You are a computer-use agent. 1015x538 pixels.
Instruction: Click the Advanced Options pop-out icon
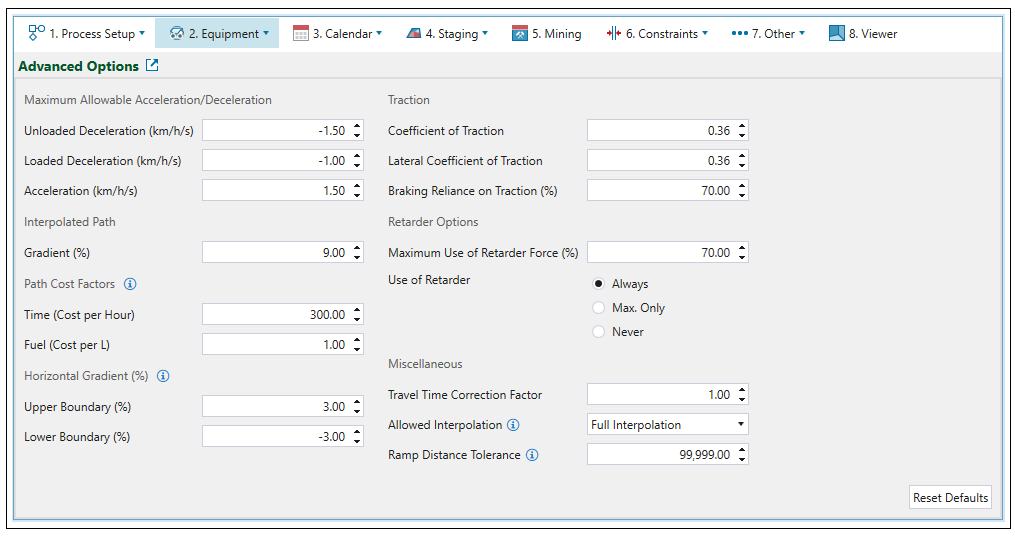(x=152, y=66)
